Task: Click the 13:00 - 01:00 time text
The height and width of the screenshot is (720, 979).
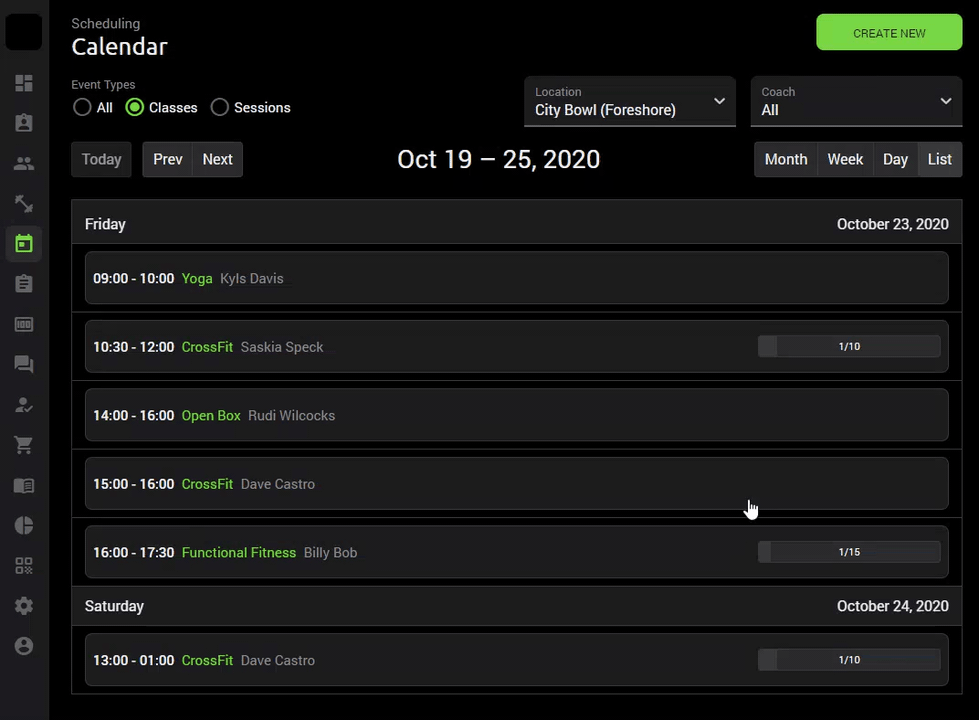Action: click(x=134, y=661)
